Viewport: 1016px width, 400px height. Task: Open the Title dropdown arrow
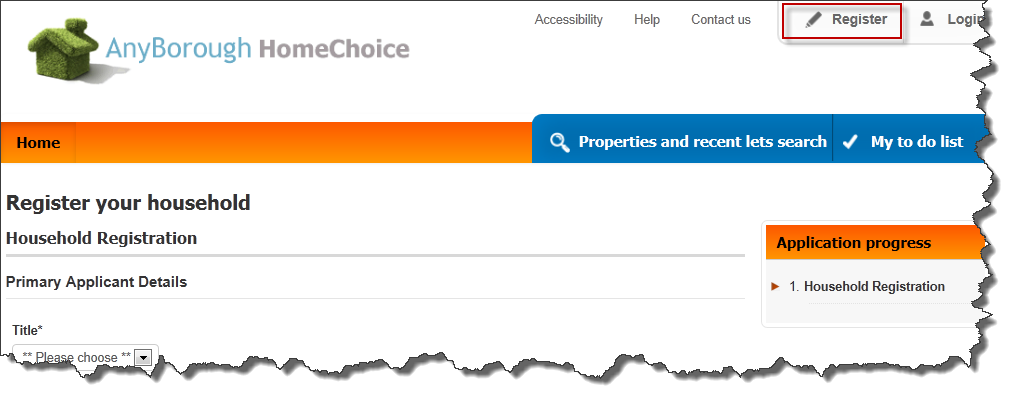point(144,357)
